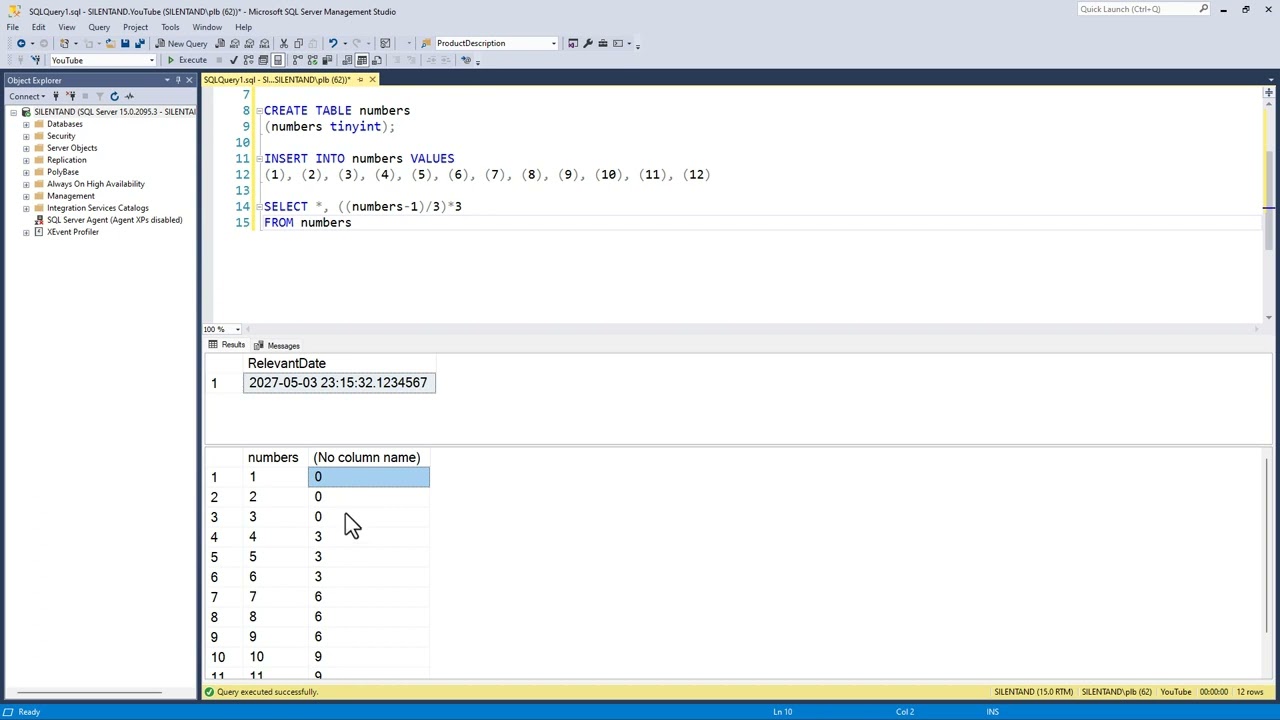Click the Find in Files icon
Screen dimensions: 1280x720
[x=426, y=43]
